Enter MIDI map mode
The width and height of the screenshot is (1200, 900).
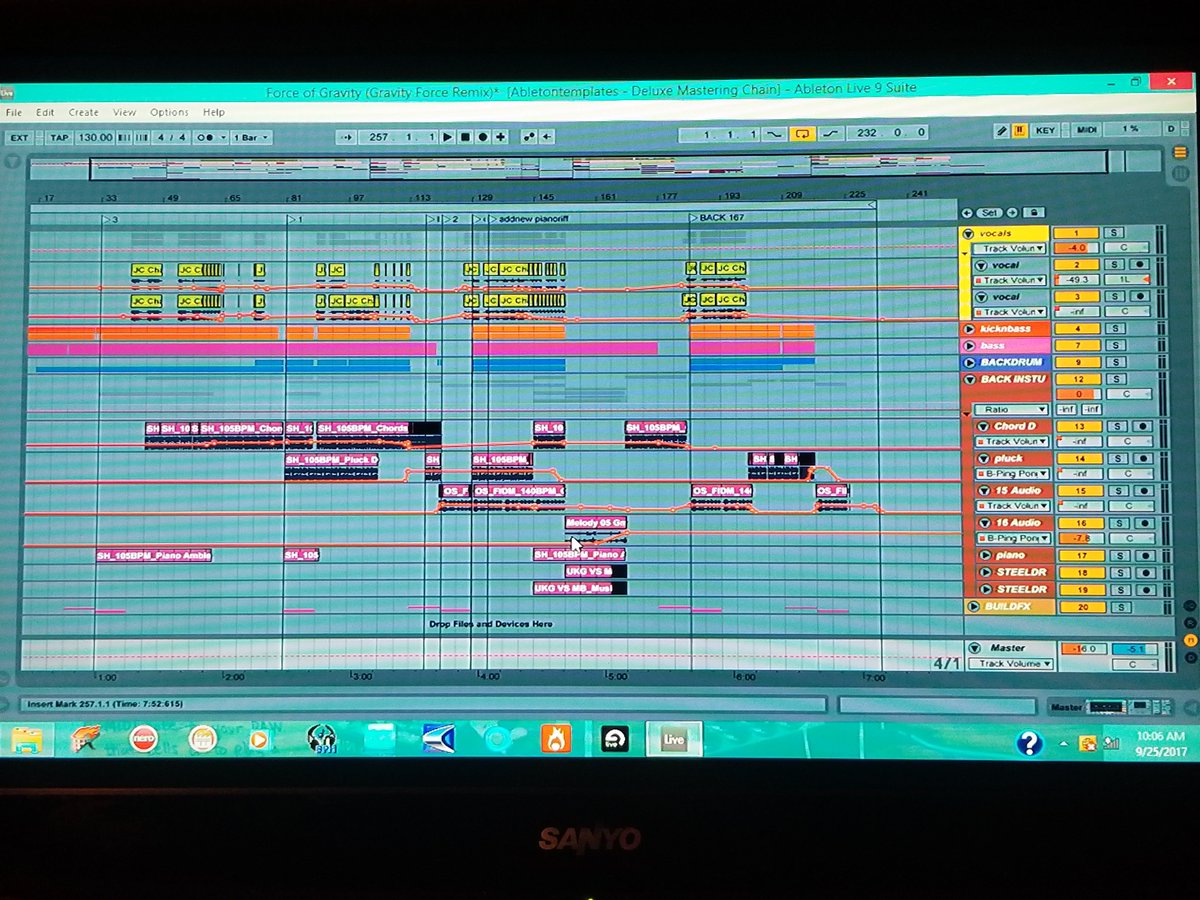coord(1088,132)
